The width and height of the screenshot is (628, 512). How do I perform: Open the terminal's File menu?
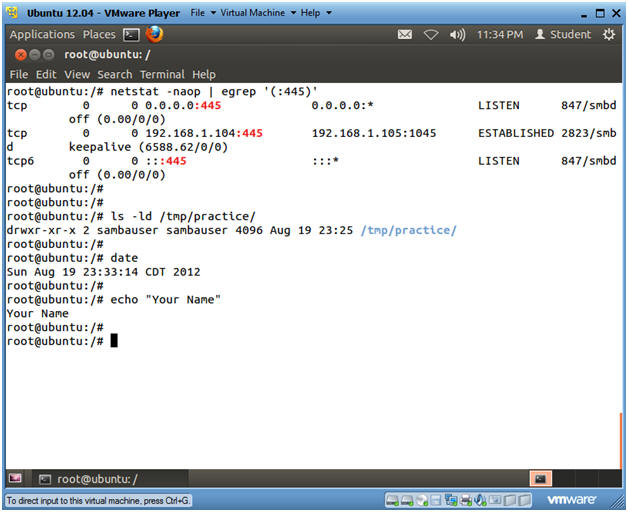click(x=19, y=75)
